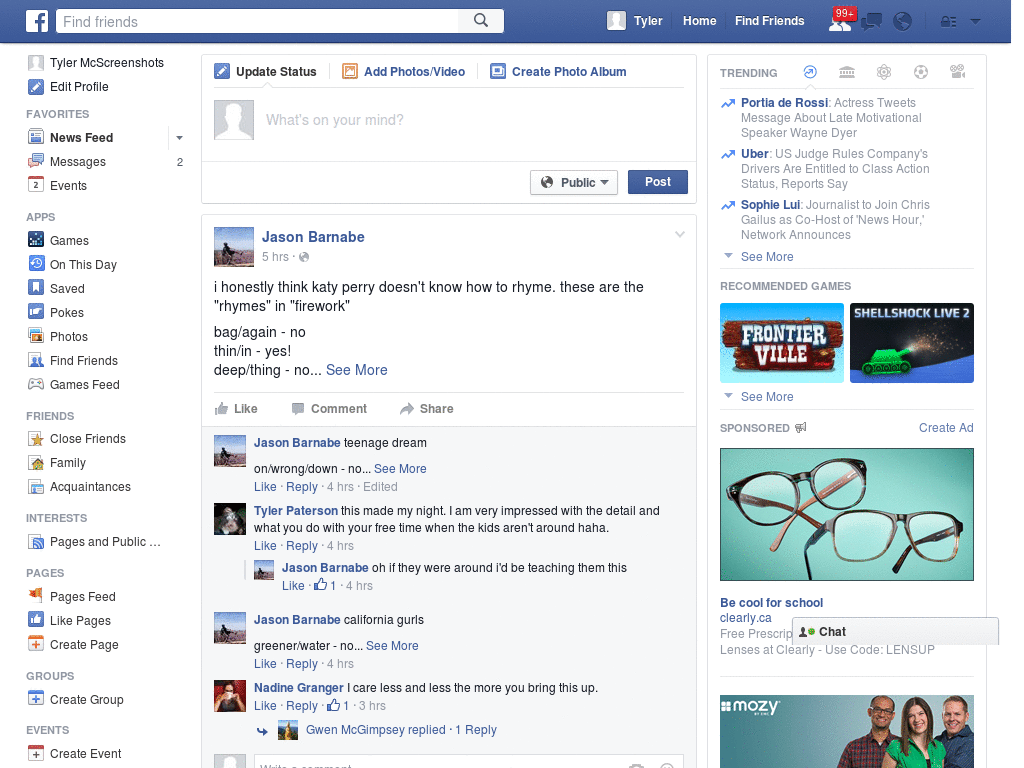
Task: Select Top Trends icon in Trending panel
Action: pos(810,72)
